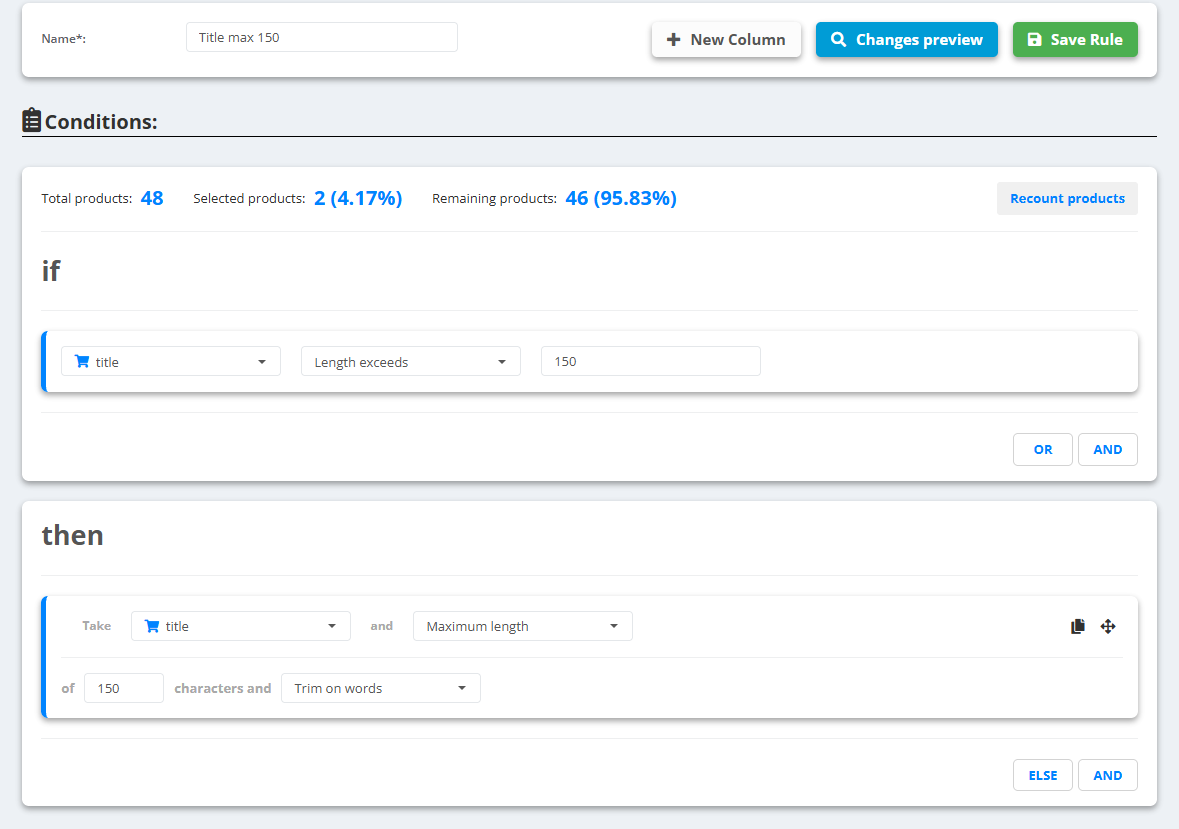Click the "if" section heading

50,271
